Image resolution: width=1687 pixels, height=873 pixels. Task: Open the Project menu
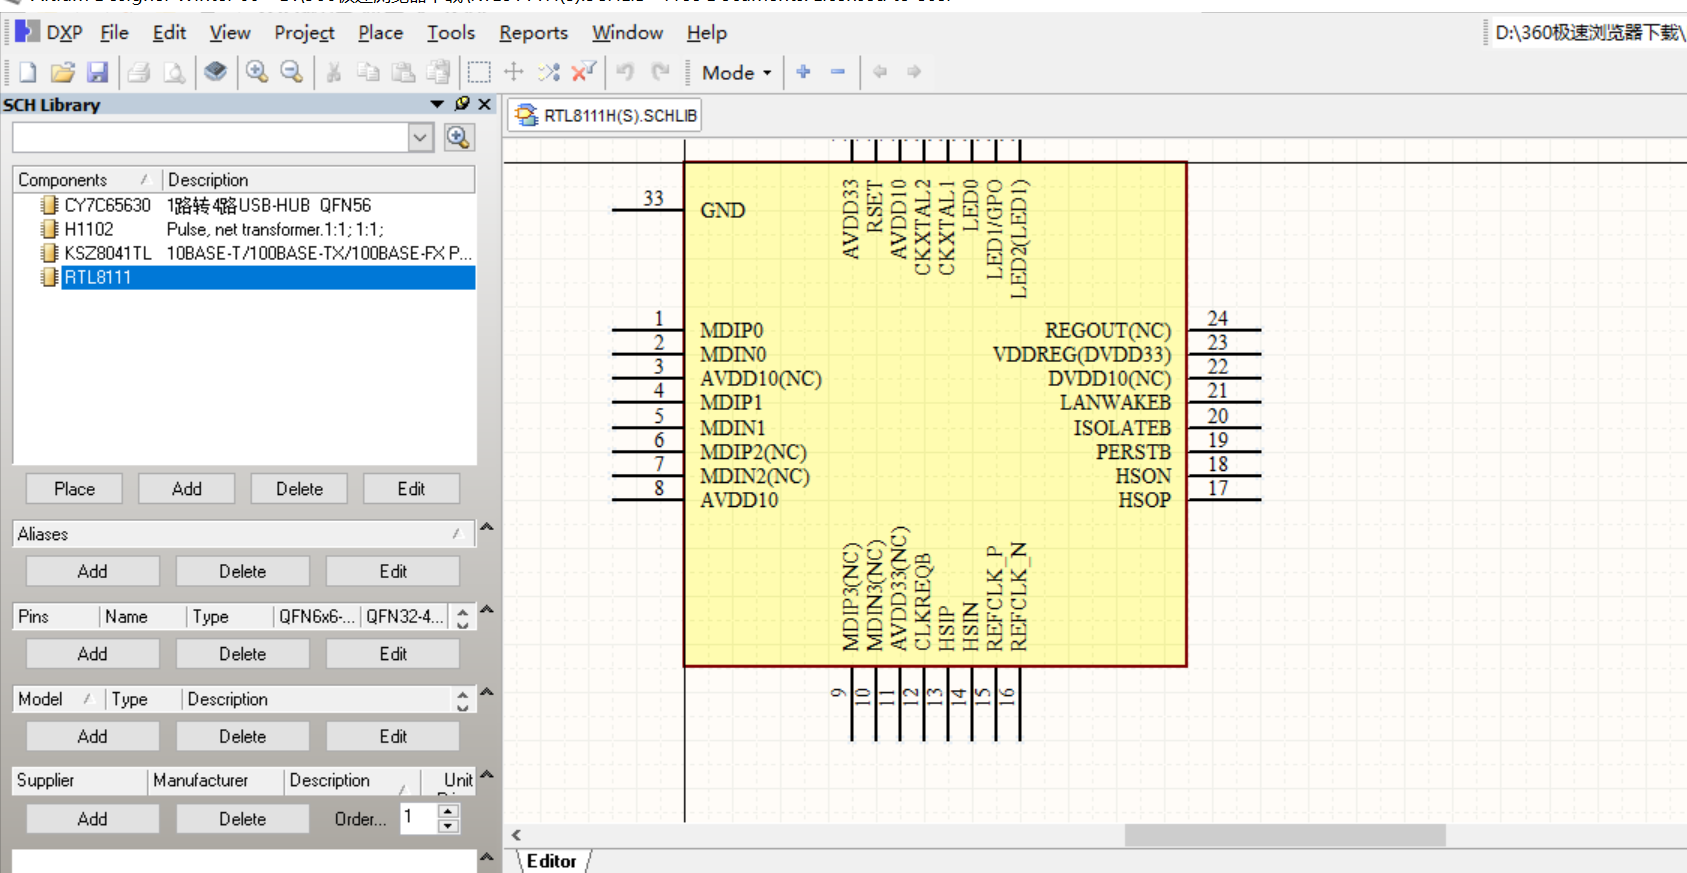[304, 33]
